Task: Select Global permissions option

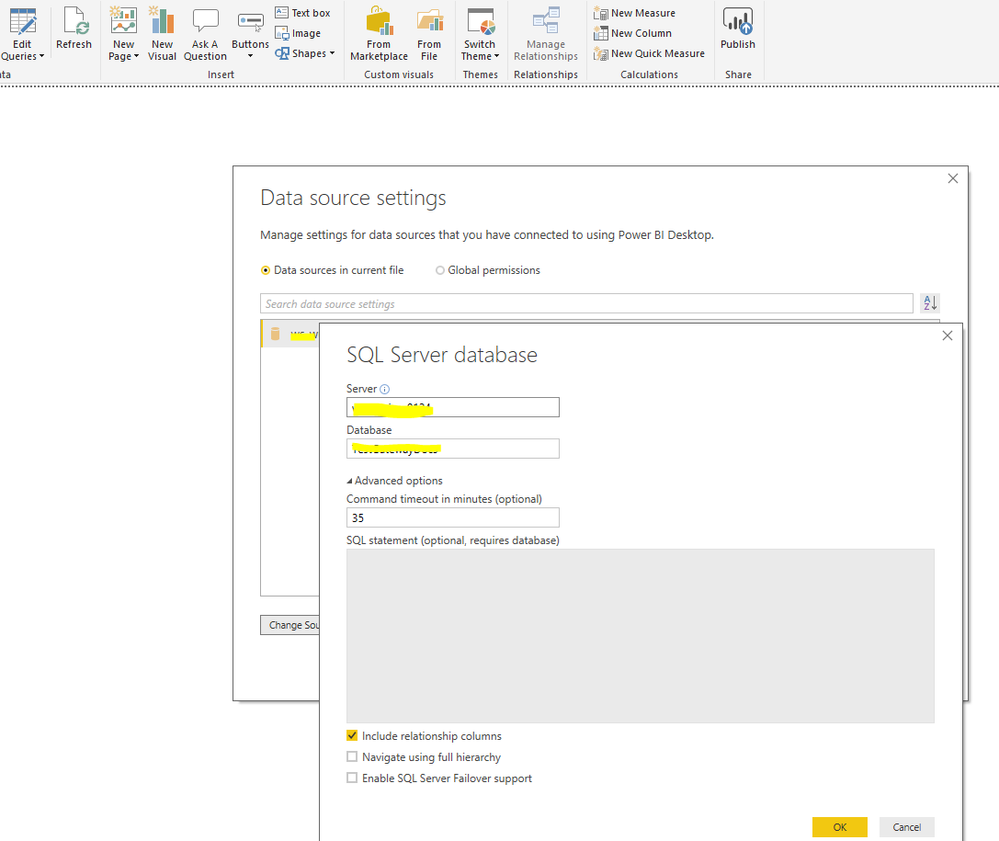Action: click(x=487, y=270)
